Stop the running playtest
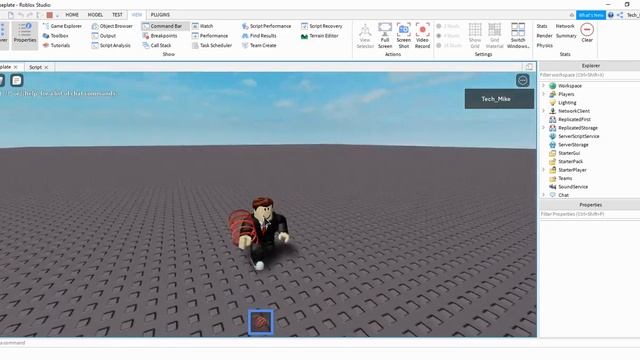The image size is (640, 360). point(49,15)
